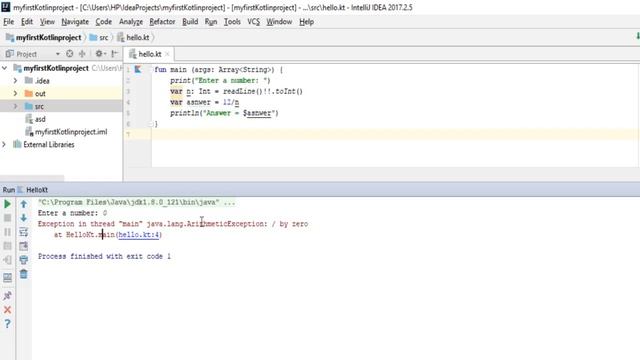Toggle soft-wrap icon in Run panel
This screenshot has width=640, height=360.
(x=24, y=232)
